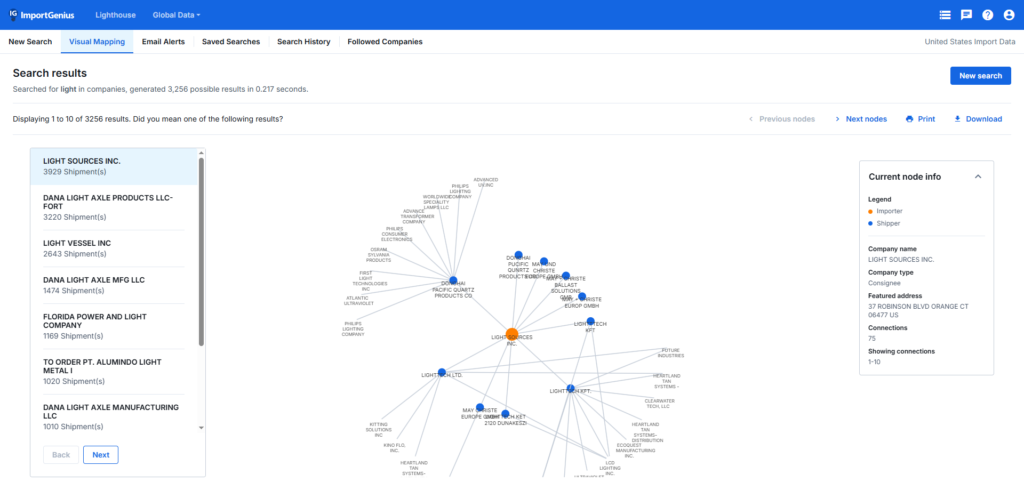
Task: Switch to the Email Alerts tab
Action: 163,42
